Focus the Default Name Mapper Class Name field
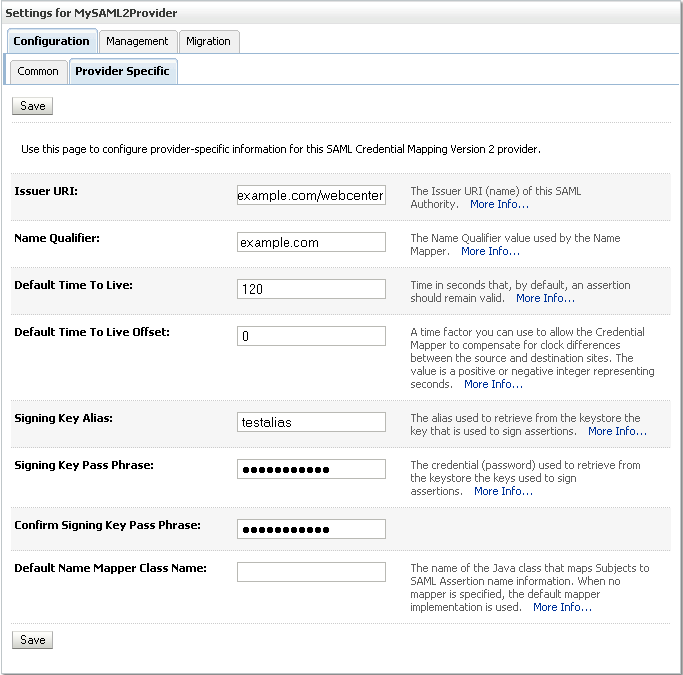 311,572
